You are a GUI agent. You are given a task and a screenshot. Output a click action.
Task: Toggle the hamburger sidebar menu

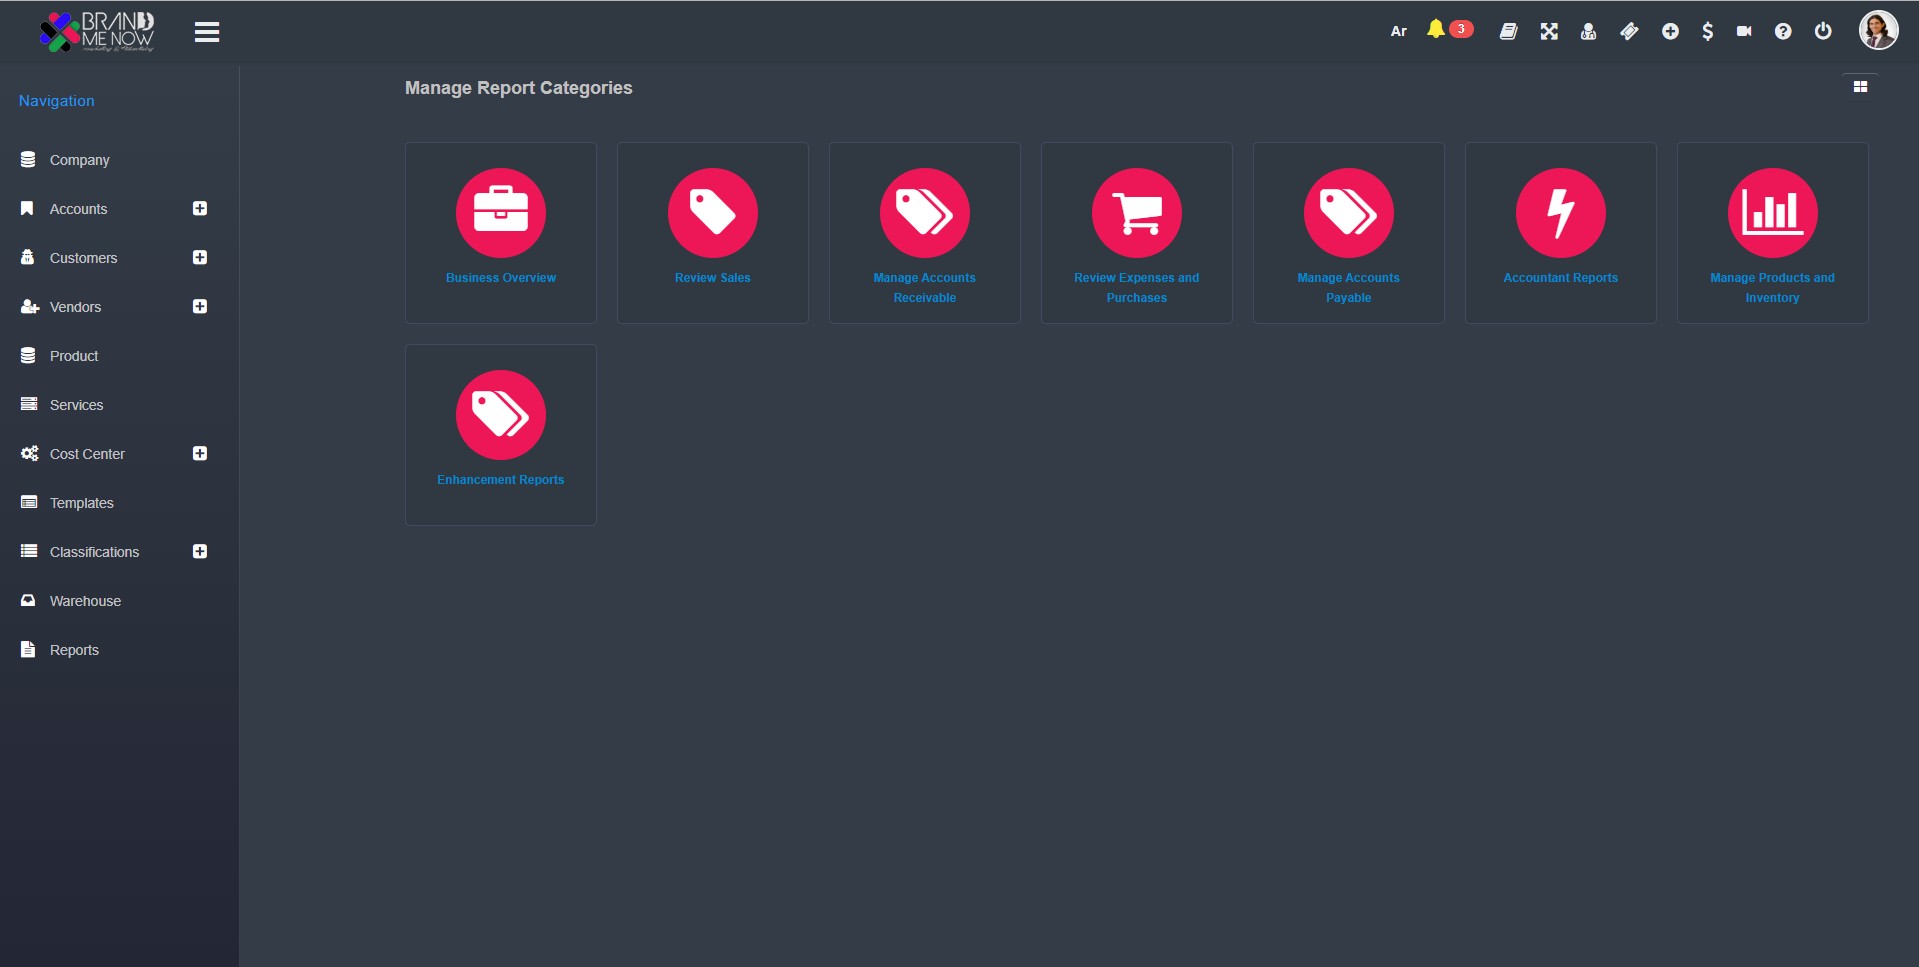207,33
